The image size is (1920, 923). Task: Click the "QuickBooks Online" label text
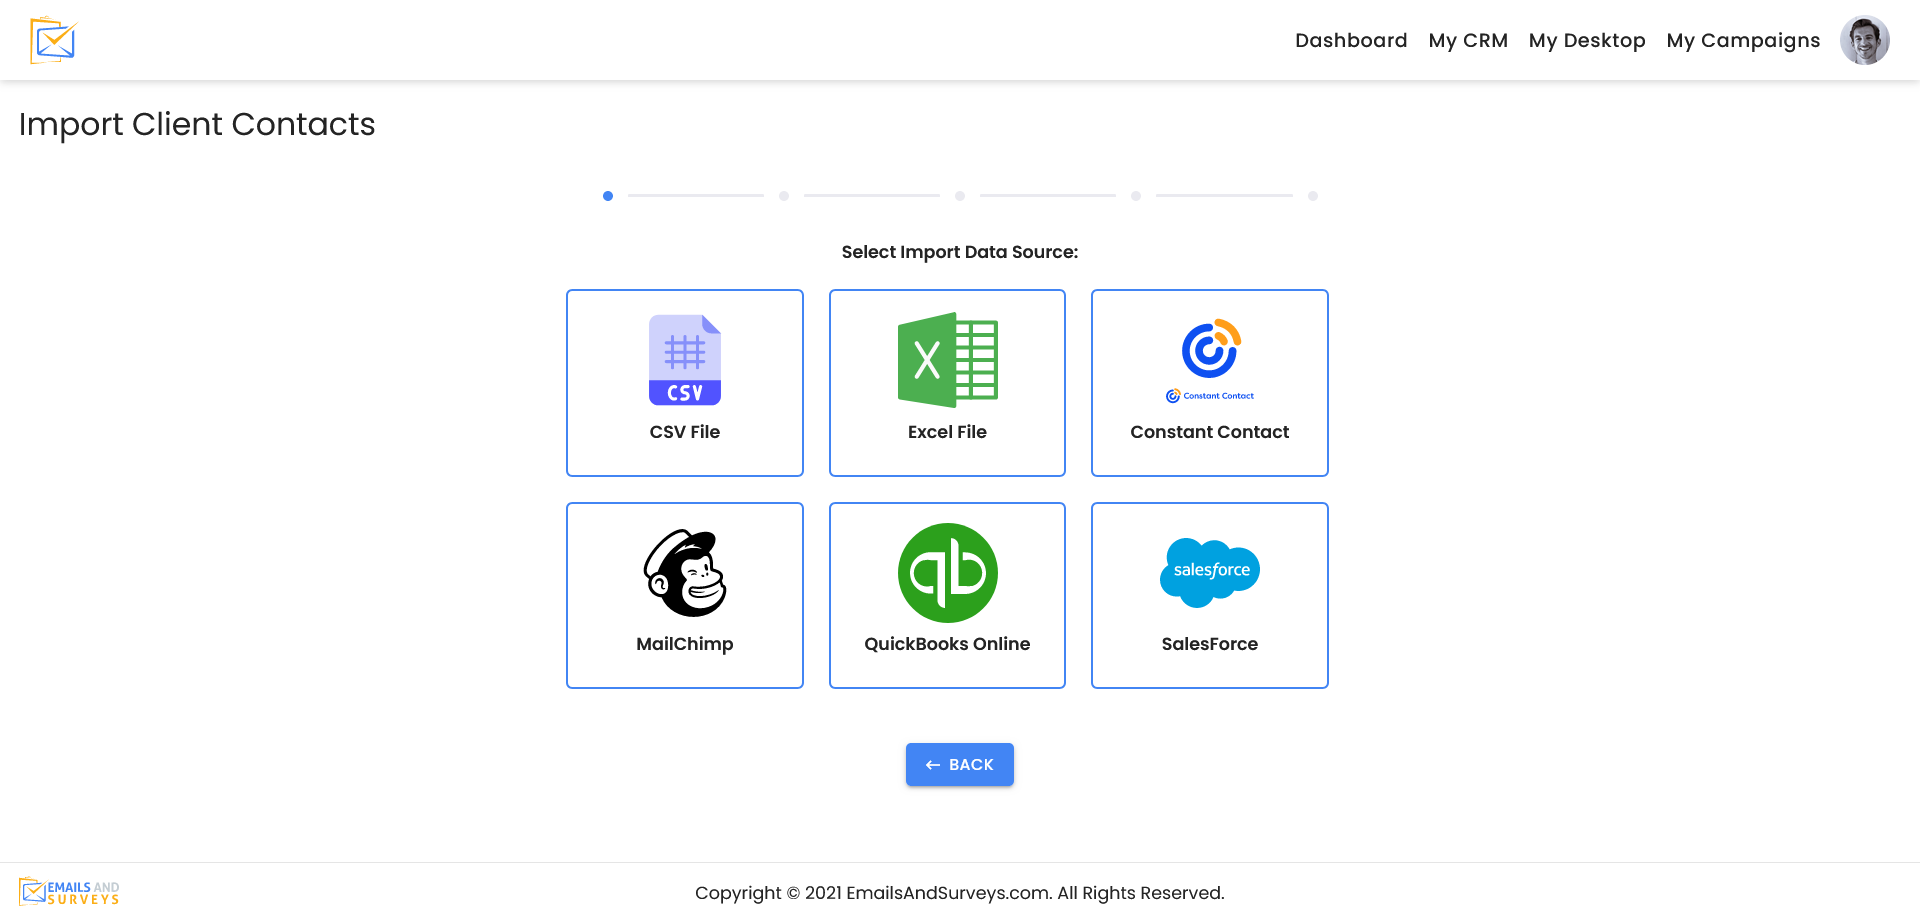pyautogui.click(x=947, y=644)
